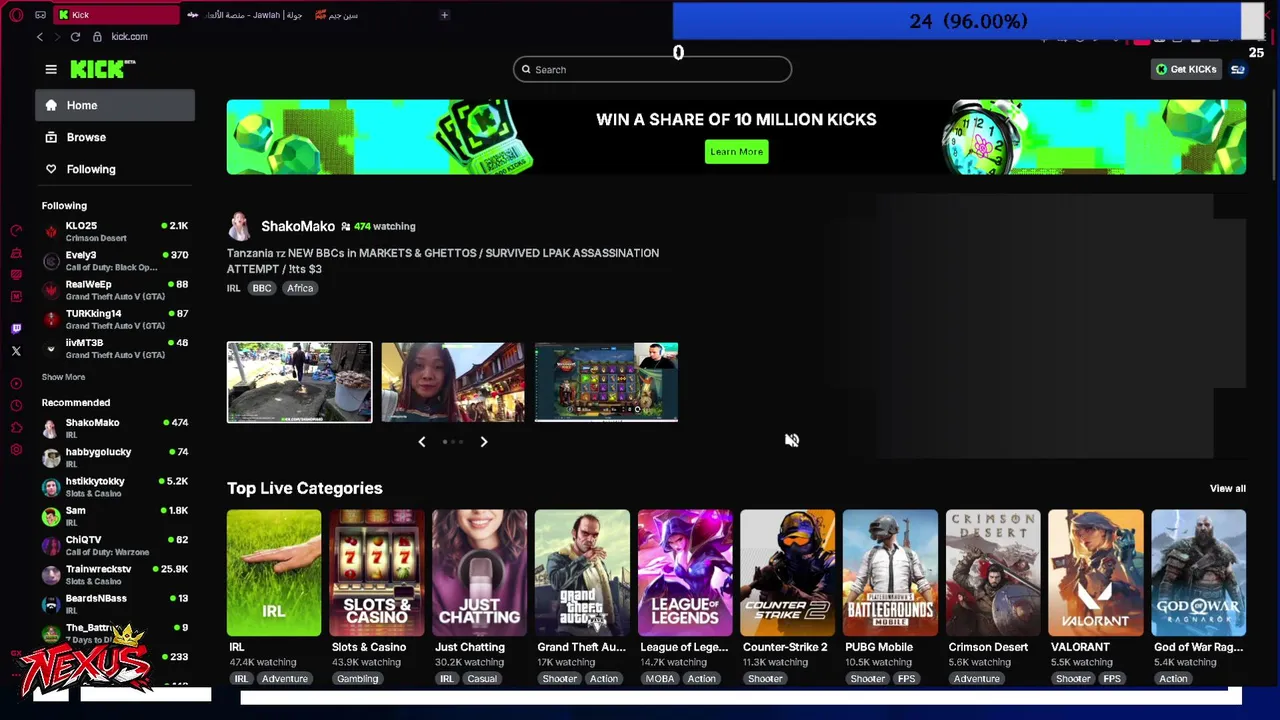Toggle the Kick hamburger sidebar menu

click(51, 69)
